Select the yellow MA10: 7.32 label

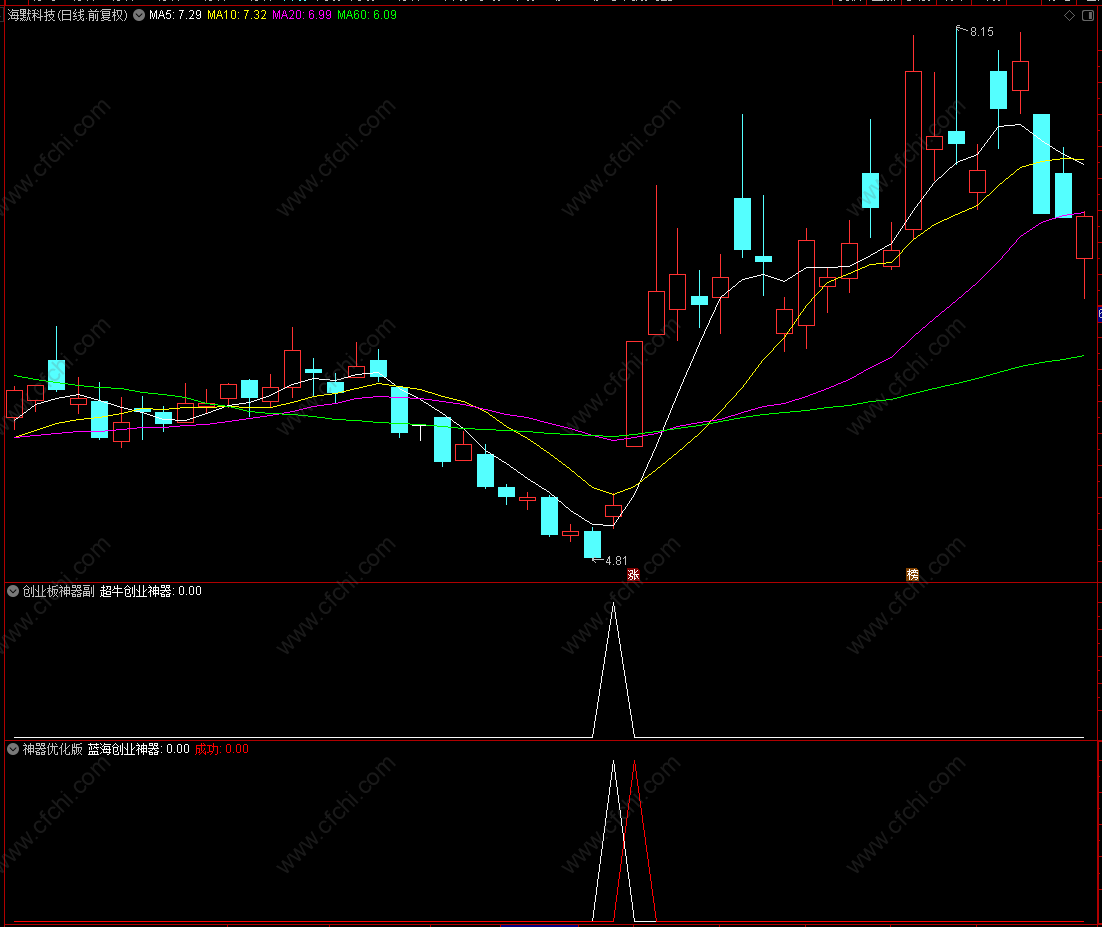pos(237,15)
